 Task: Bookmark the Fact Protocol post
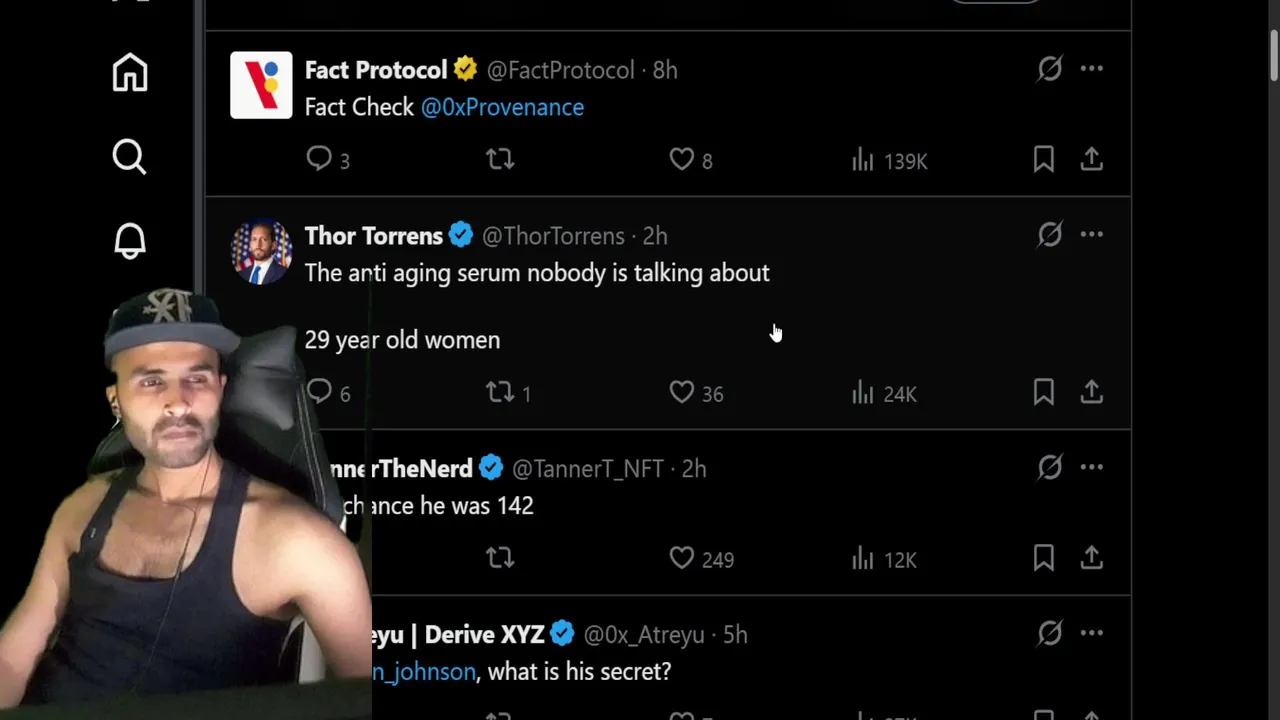(x=1043, y=159)
